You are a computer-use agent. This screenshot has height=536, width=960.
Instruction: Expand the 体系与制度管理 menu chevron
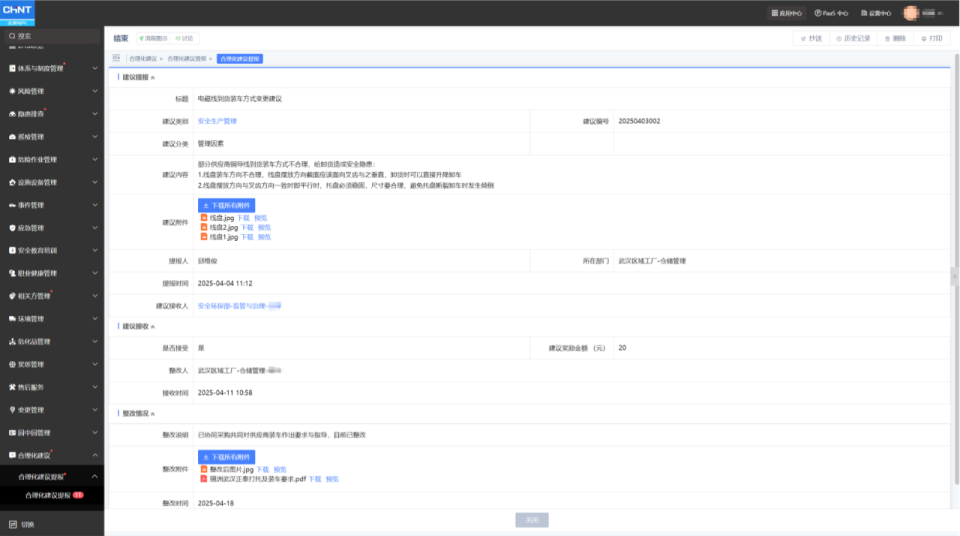click(x=95, y=69)
